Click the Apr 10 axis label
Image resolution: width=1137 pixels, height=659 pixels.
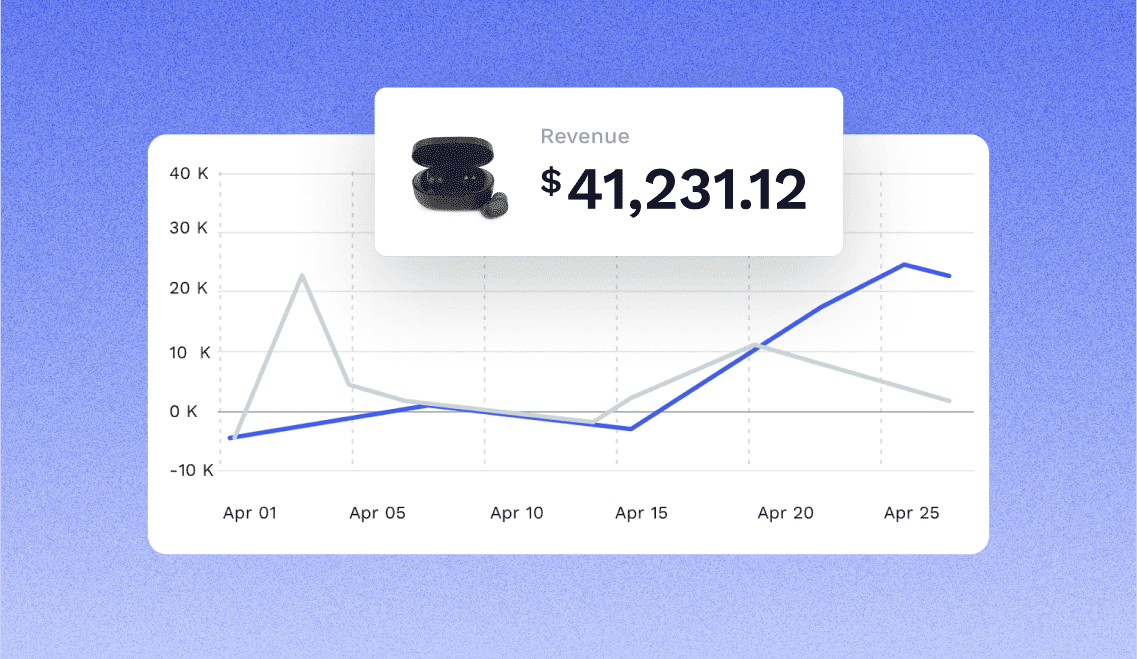(516, 512)
